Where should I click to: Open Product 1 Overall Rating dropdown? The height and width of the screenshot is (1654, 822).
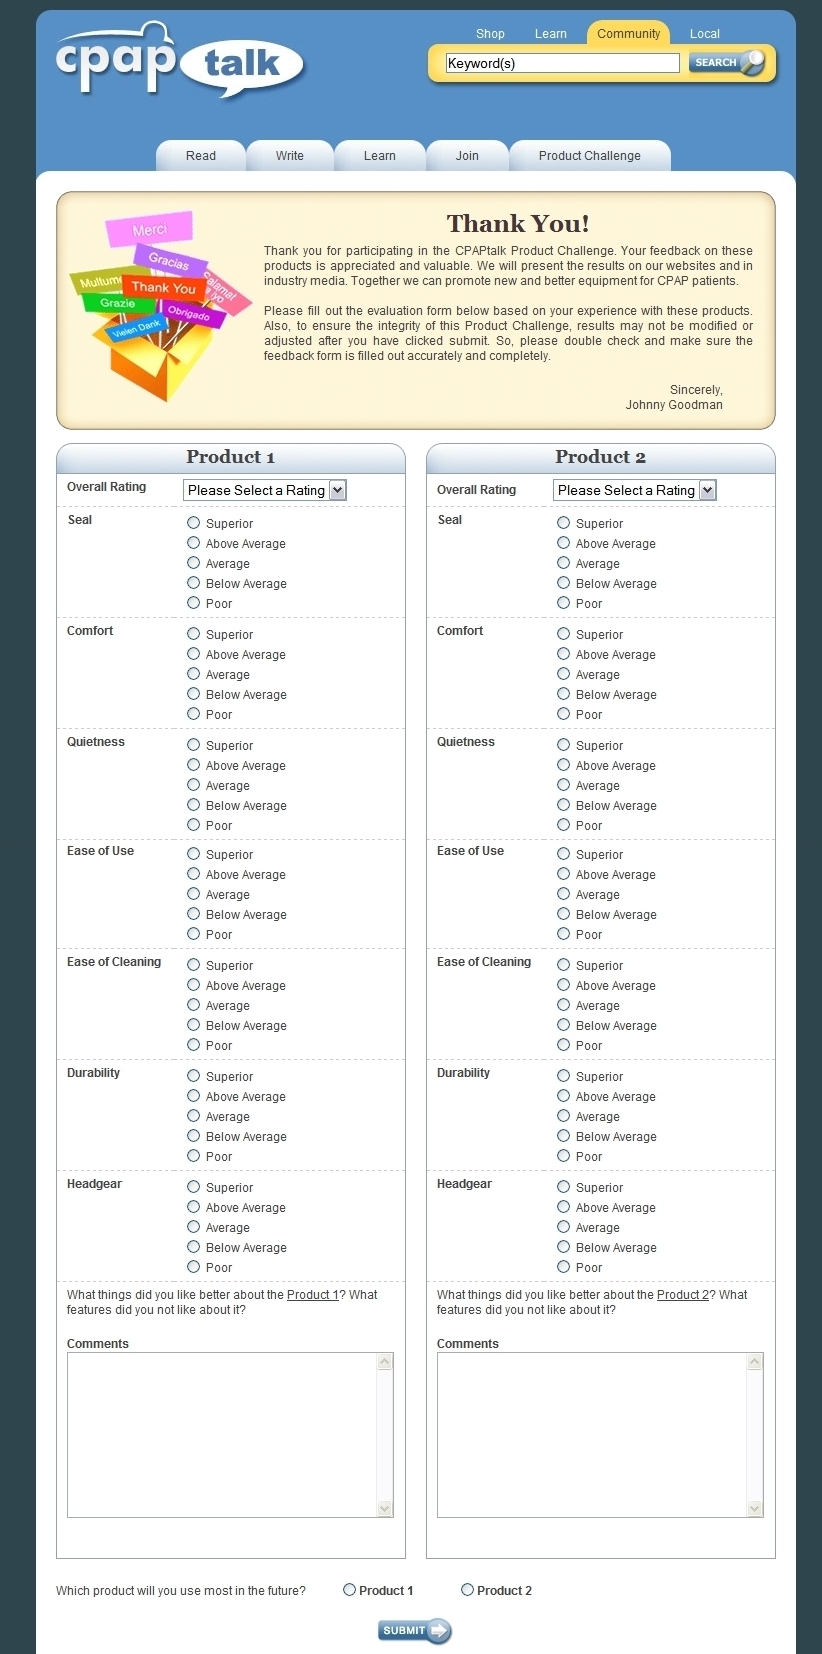tap(265, 490)
